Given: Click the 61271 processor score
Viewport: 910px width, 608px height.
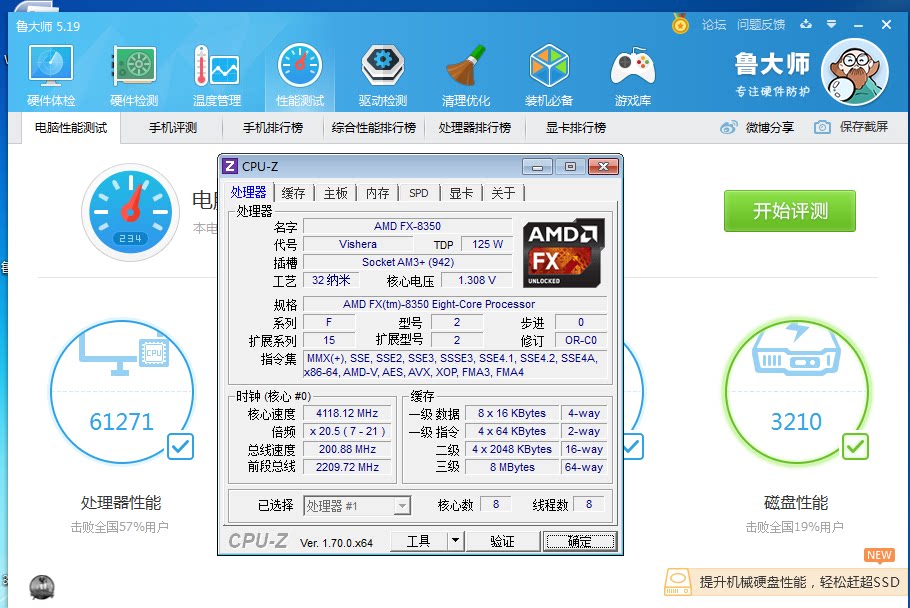Looking at the screenshot, I should click(121, 422).
